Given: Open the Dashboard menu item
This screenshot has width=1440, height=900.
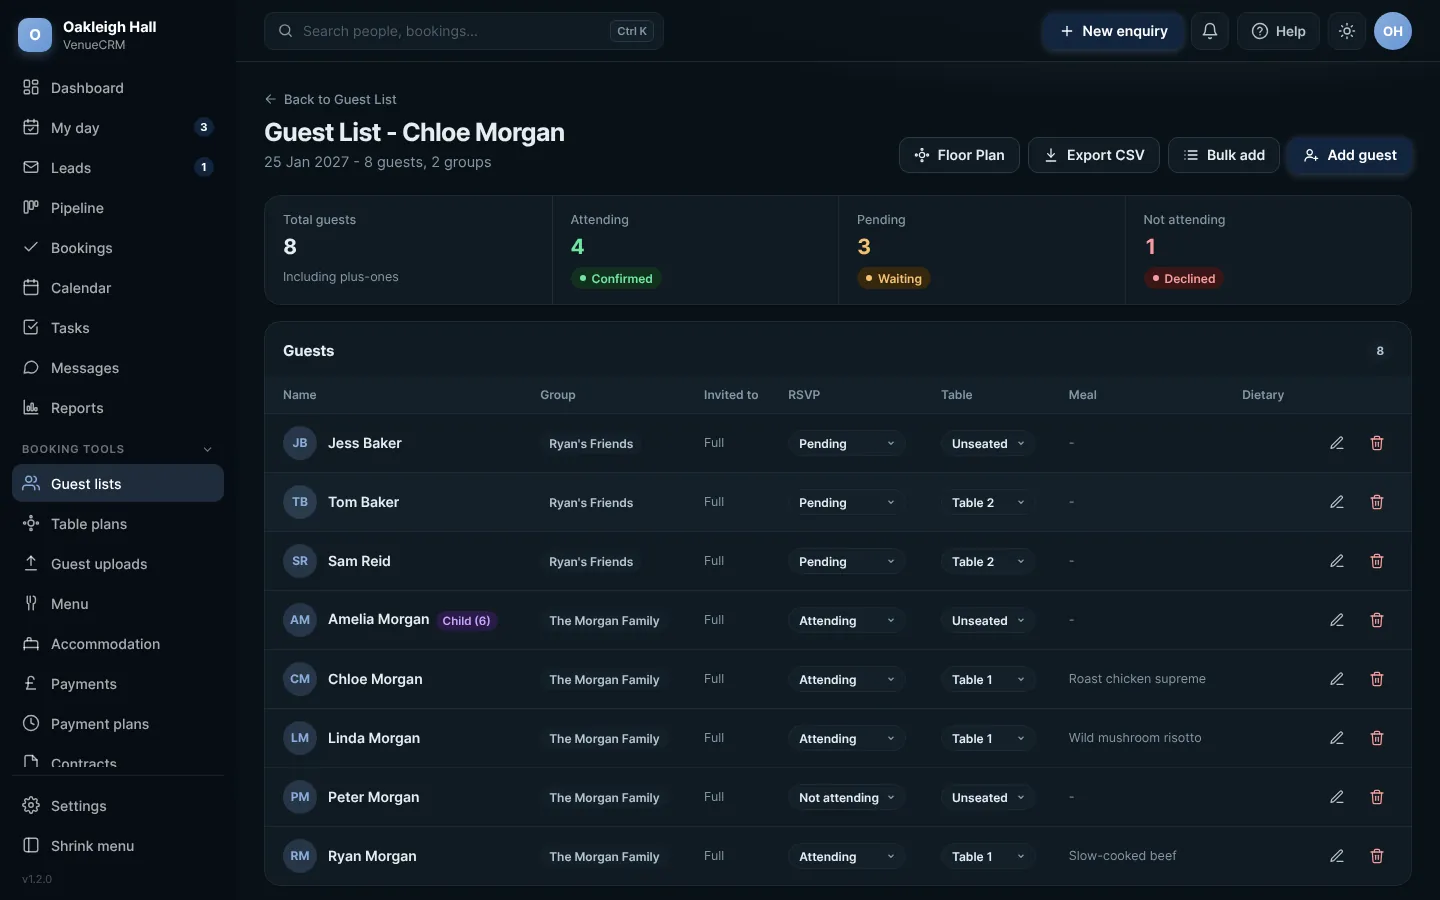Looking at the screenshot, I should (x=118, y=88).
